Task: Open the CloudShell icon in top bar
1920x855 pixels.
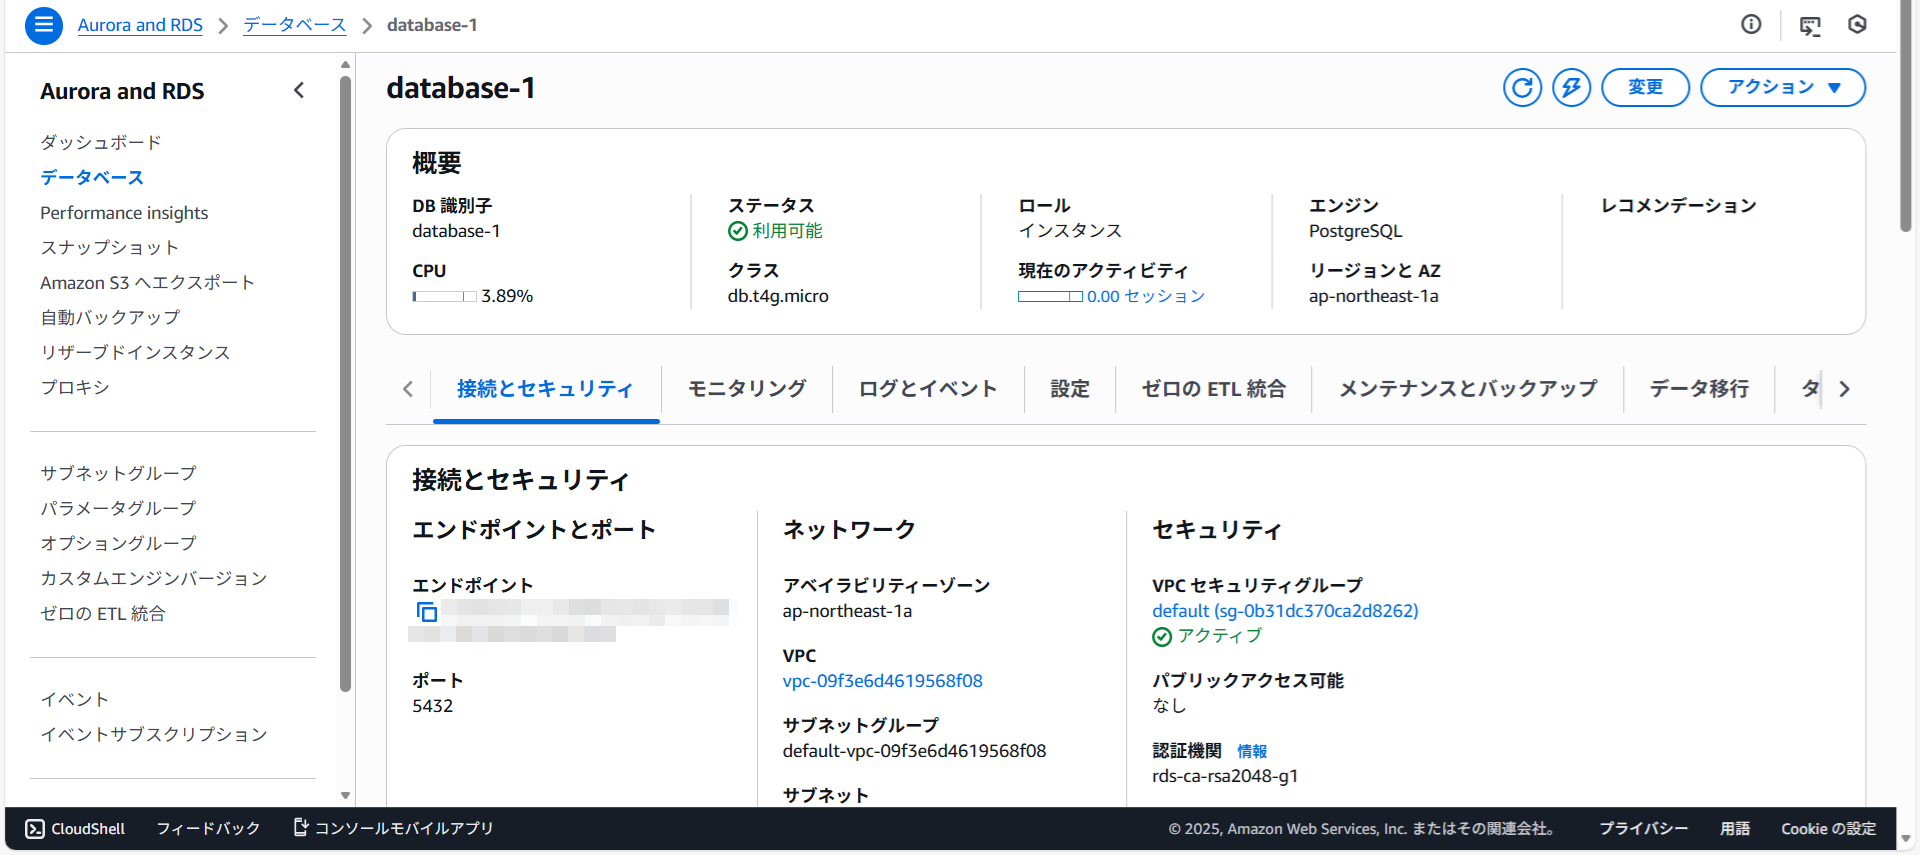Action: click(x=1810, y=25)
